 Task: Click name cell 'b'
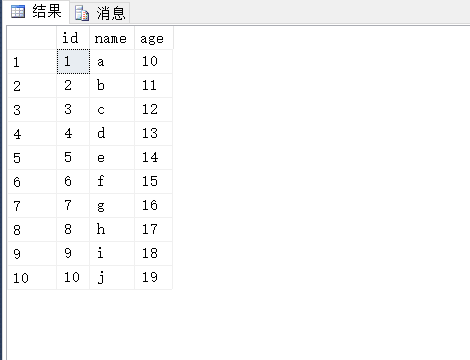pos(112,86)
